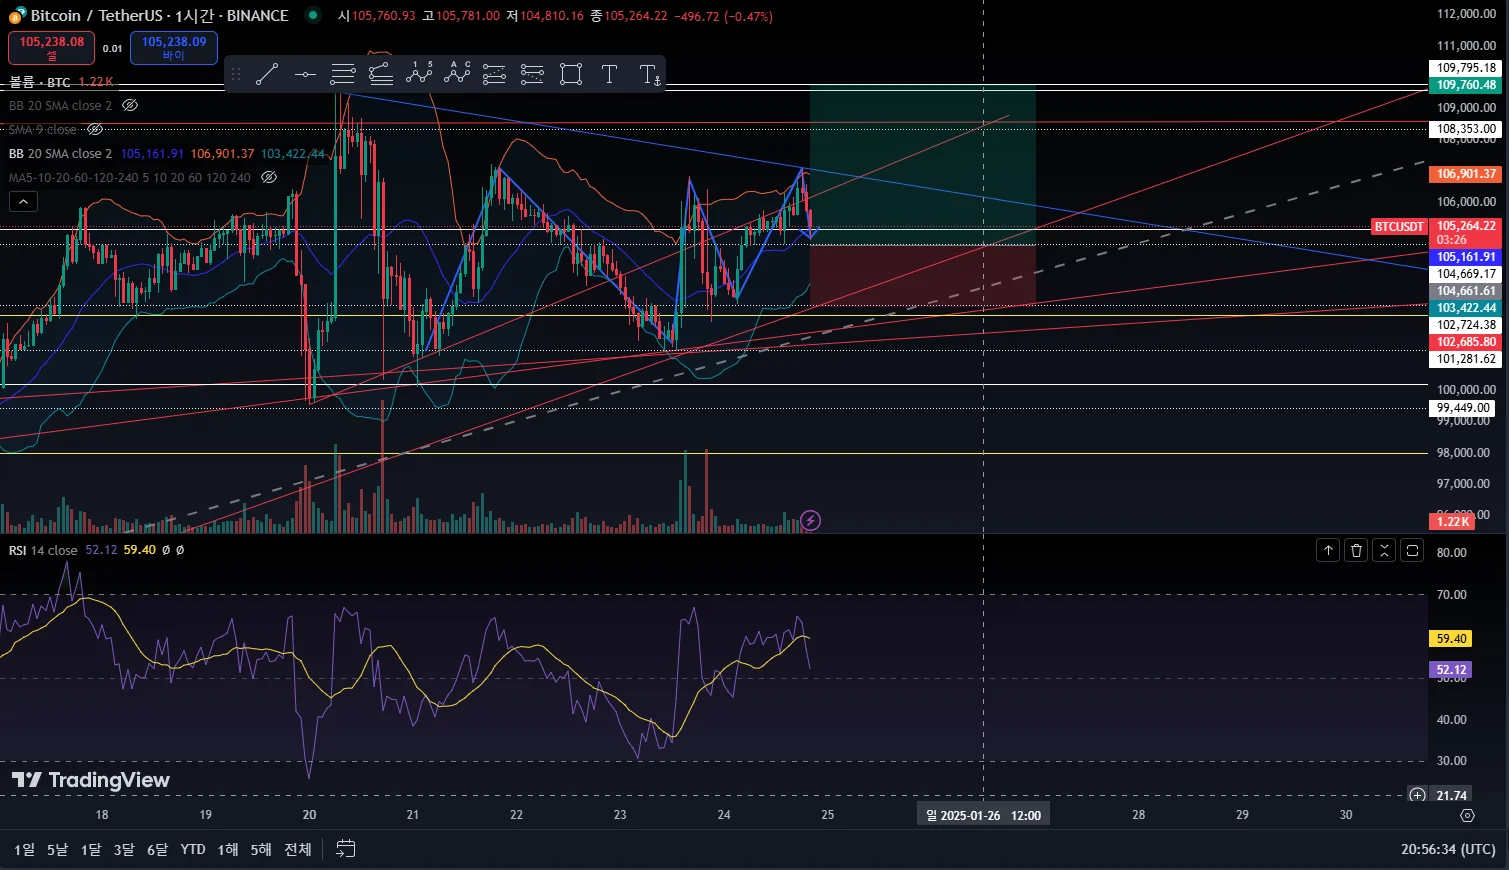The width and height of the screenshot is (1509, 870).
Task: Show hidden BB 20 SMA close 2 indicator
Action: (129, 105)
